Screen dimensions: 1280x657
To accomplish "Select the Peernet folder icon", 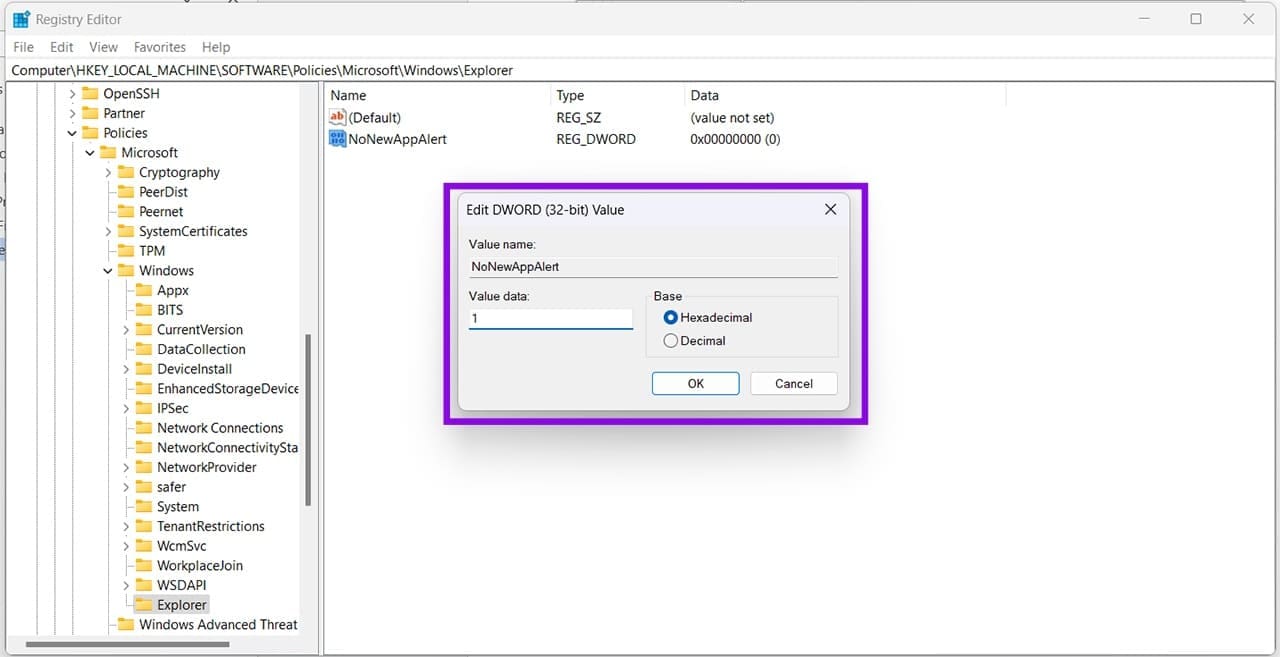I will [x=126, y=211].
